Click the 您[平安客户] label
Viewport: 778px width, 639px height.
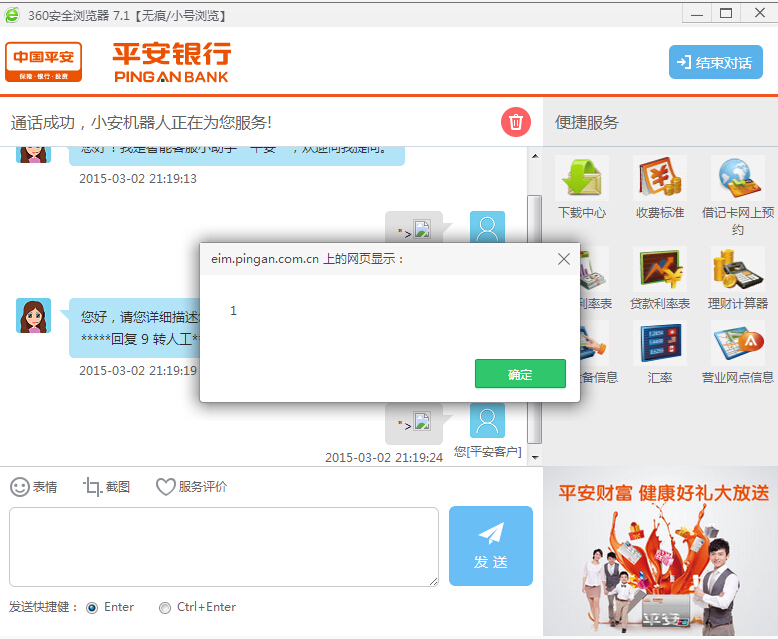[487, 451]
